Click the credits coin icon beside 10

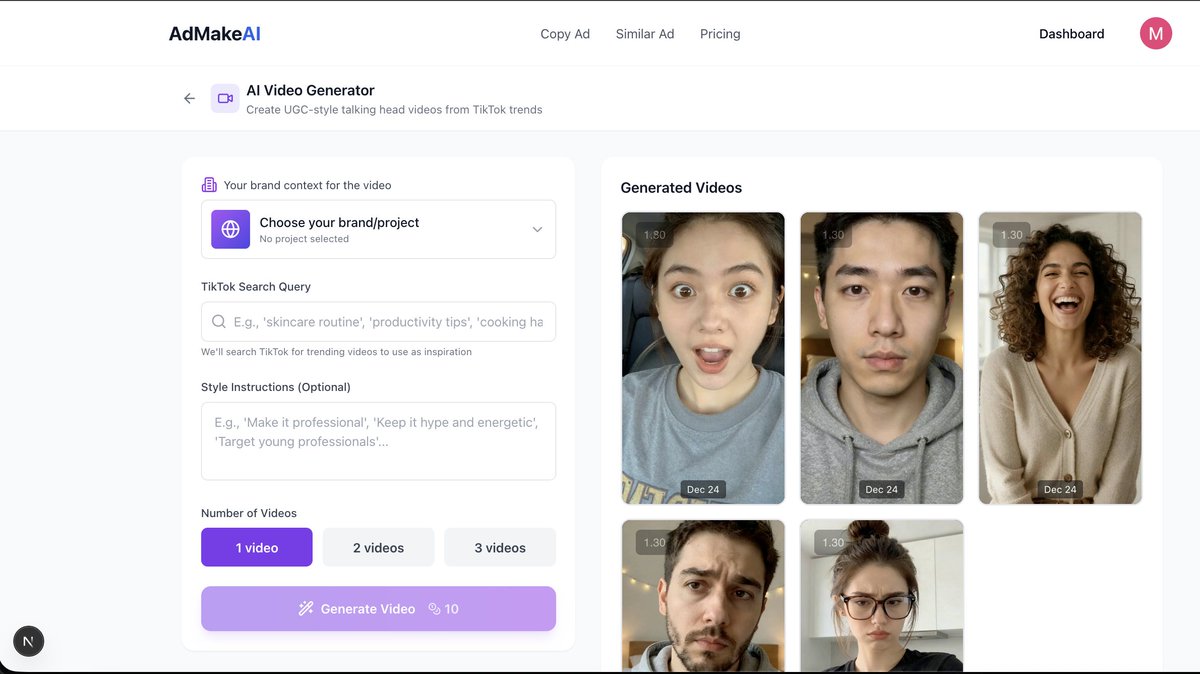[x=434, y=608]
